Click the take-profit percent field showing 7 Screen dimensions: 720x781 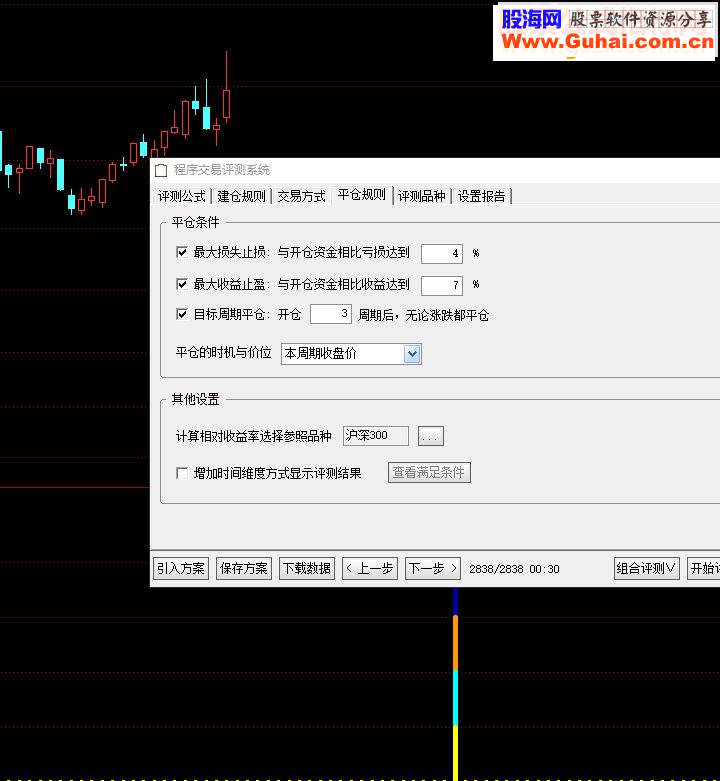pyautogui.click(x=442, y=285)
